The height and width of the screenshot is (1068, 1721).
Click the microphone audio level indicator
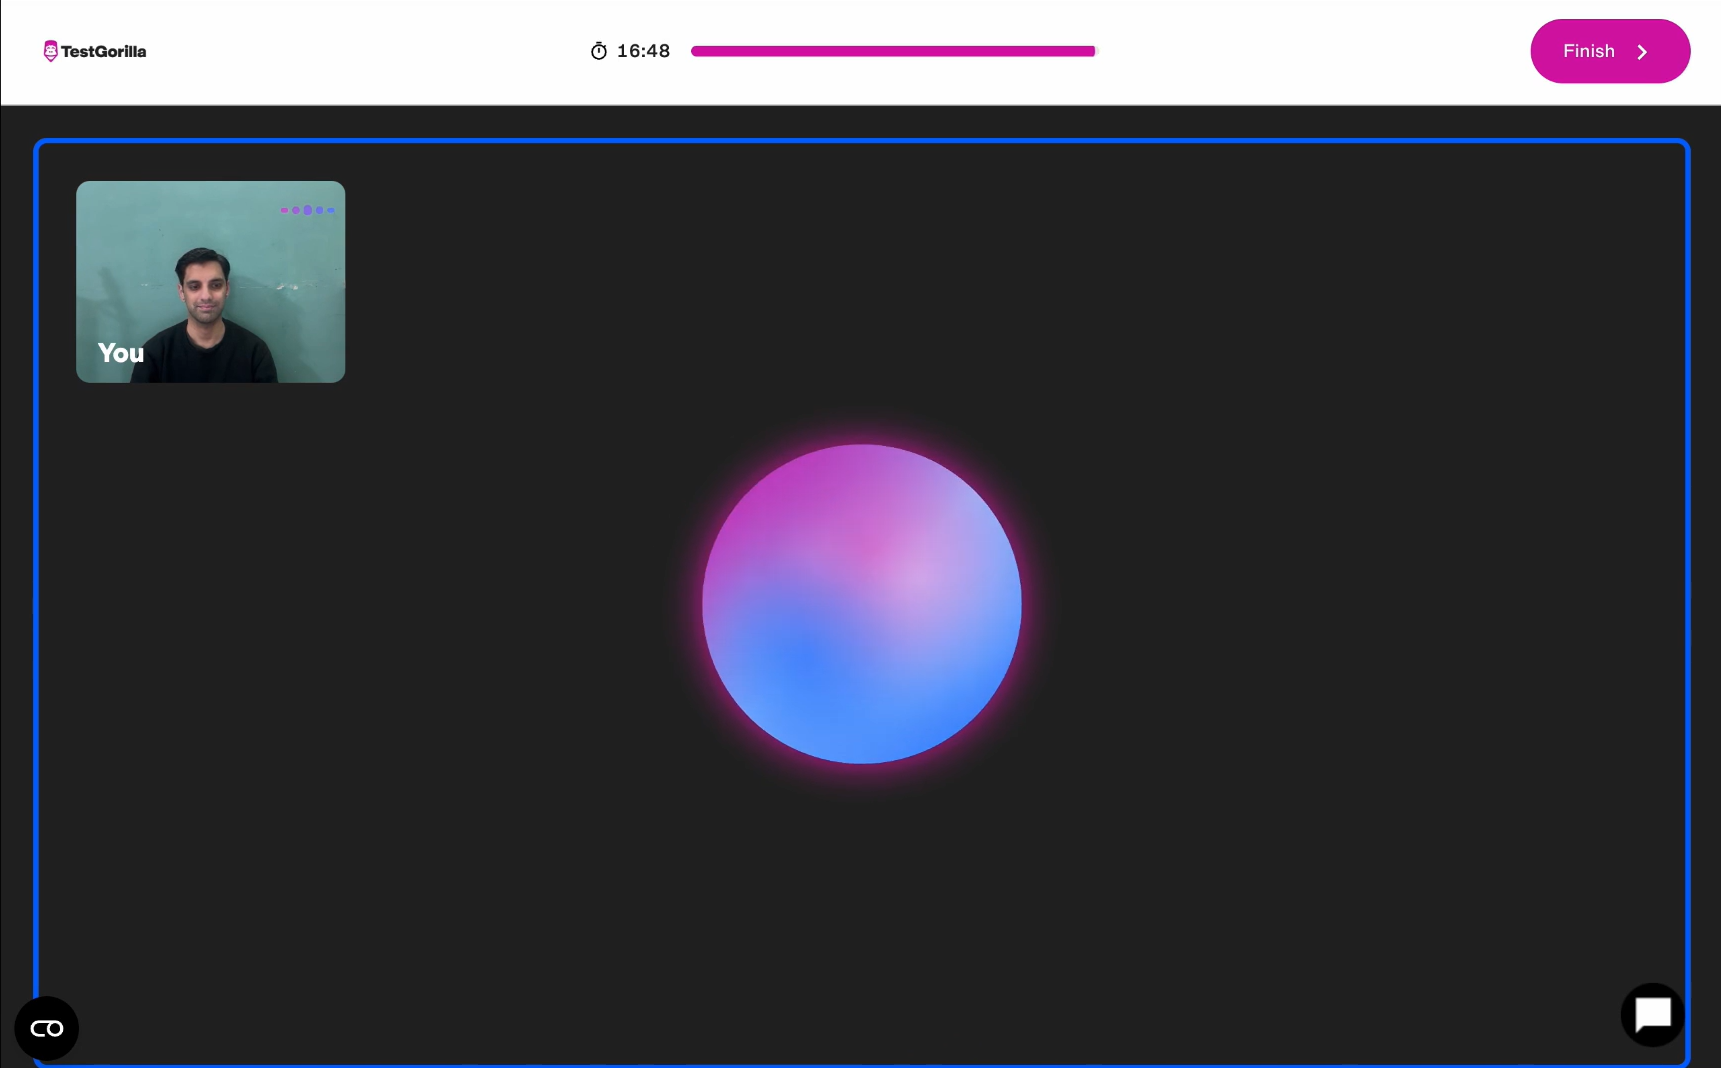[x=307, y=210]
